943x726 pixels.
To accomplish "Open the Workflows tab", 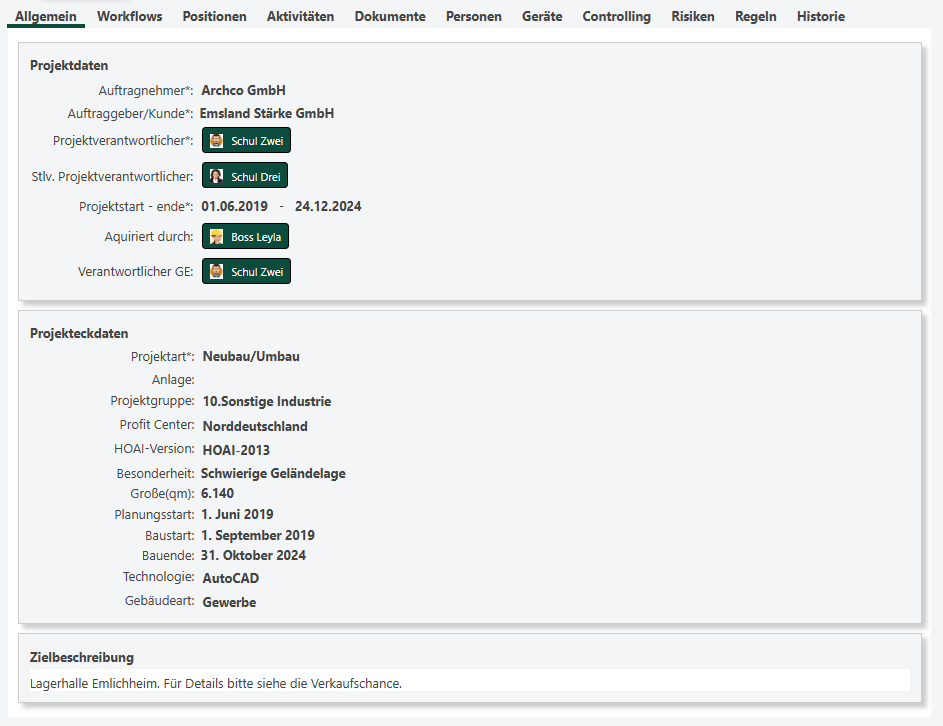I will click(x=129, y=17).
